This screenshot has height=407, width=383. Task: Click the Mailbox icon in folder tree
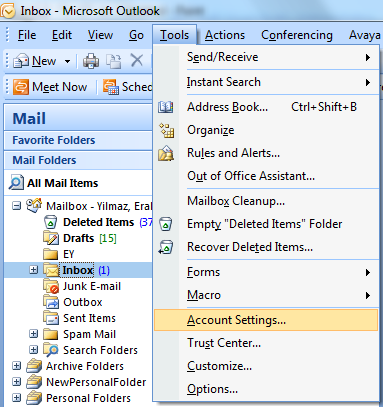[x=34, y=206]
